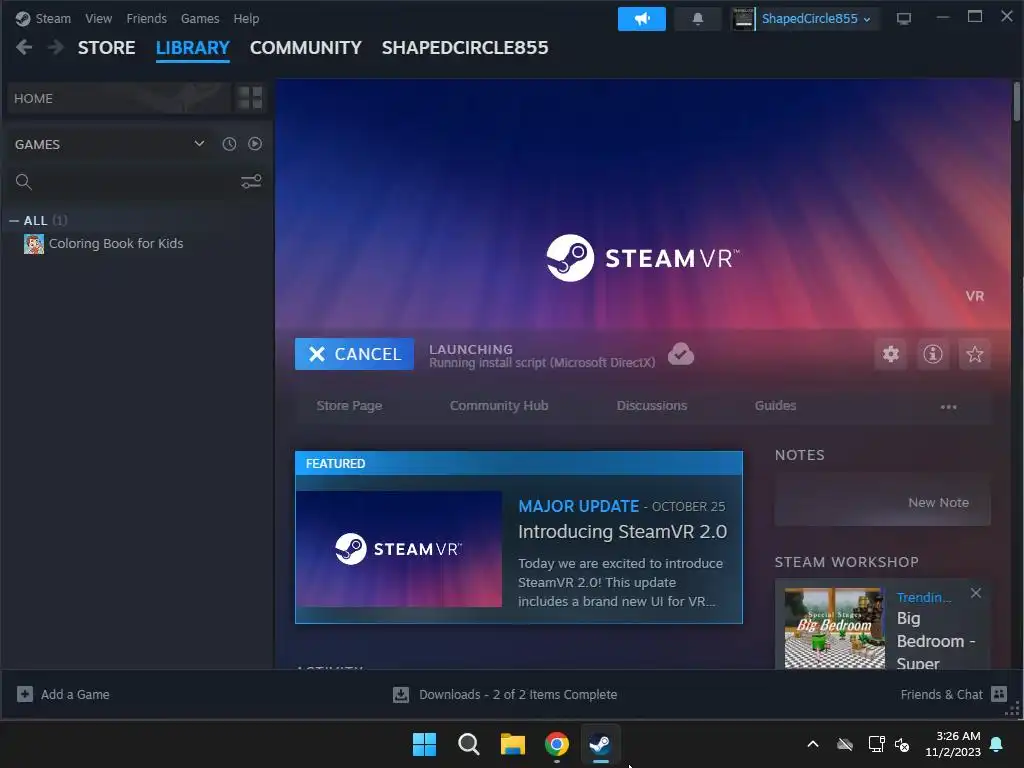The width and height of the screenshot is (1024, 768).
Task: Open SteamVR game info icon
Action: [933, 354]
